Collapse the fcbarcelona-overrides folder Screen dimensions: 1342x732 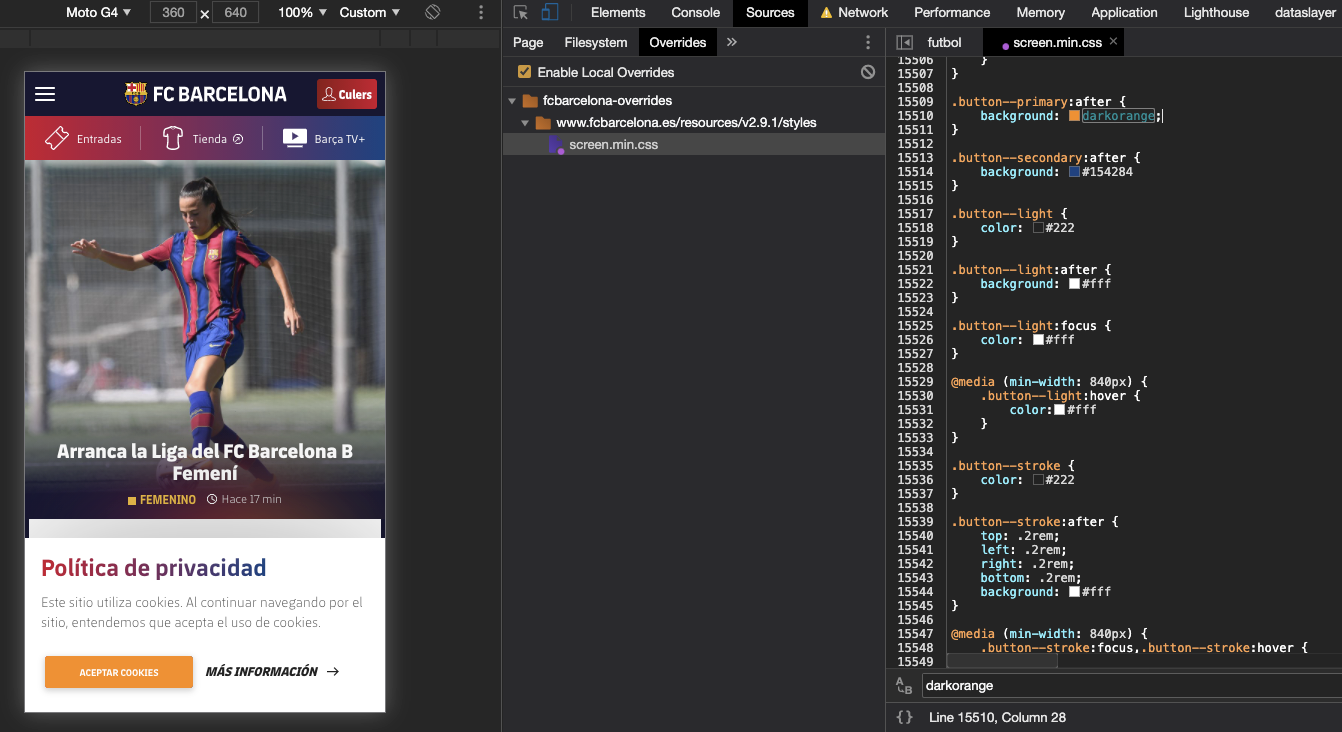click(x=512, y=101)
